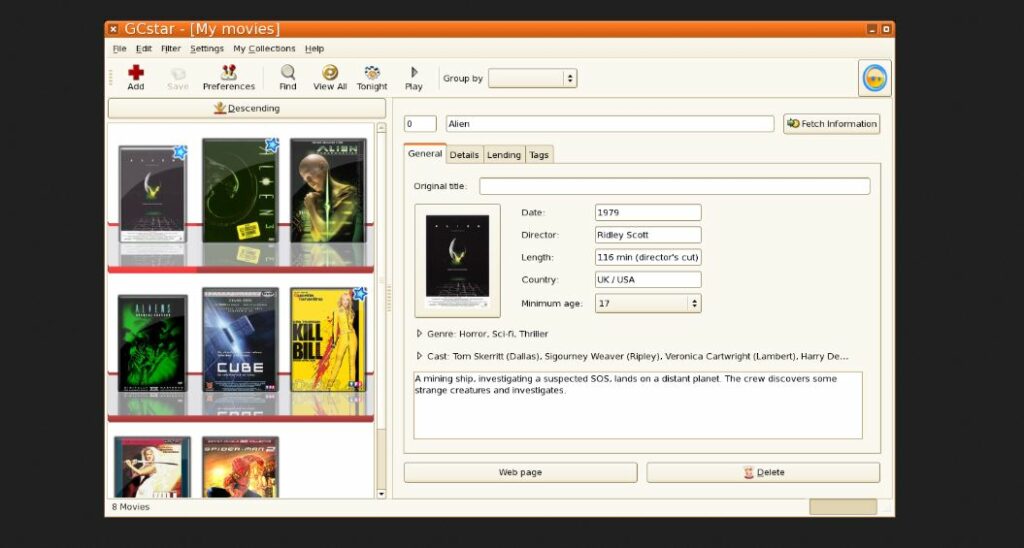Click the Add movie red cross icon
Viewport: 1024px width, 548px height.
(136, 72)
